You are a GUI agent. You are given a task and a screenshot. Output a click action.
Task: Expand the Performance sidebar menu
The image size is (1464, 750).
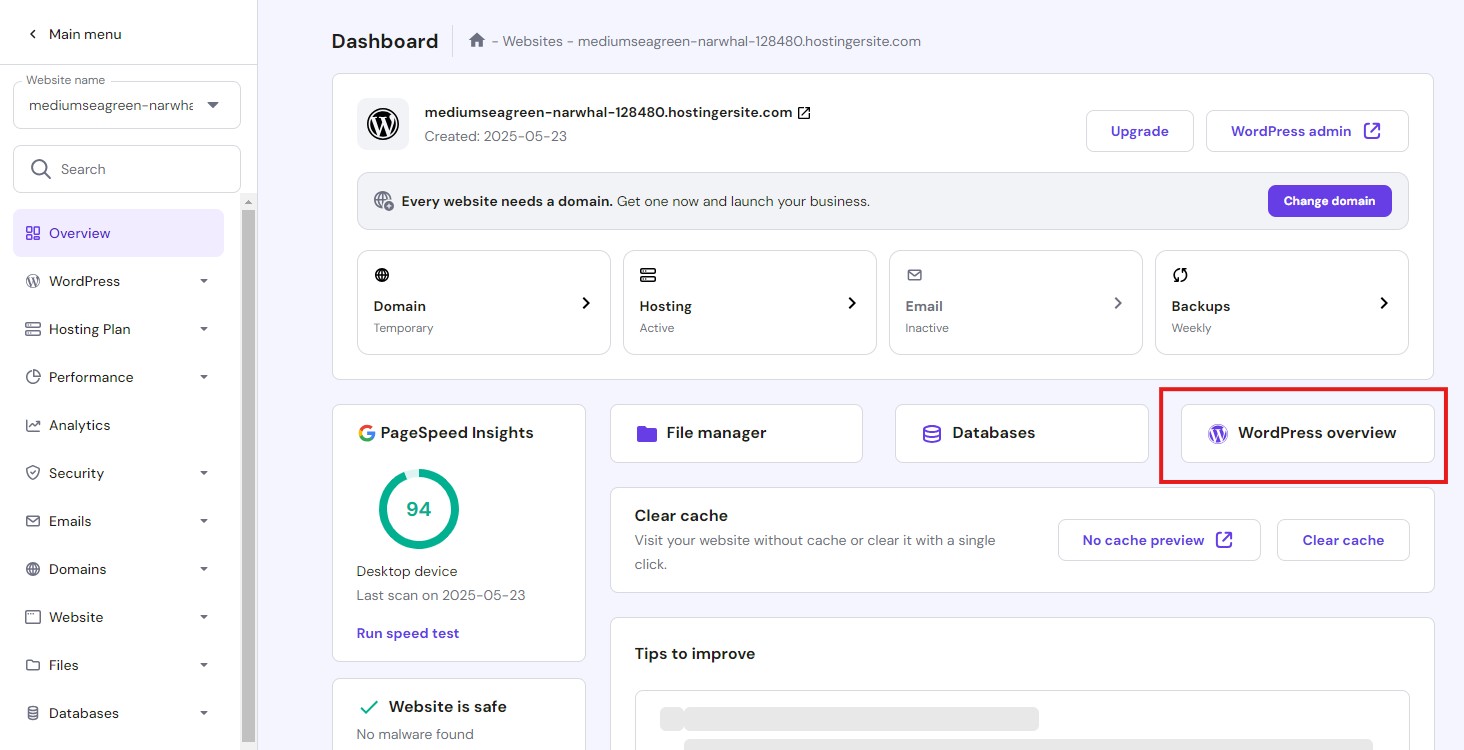(204, 377)
